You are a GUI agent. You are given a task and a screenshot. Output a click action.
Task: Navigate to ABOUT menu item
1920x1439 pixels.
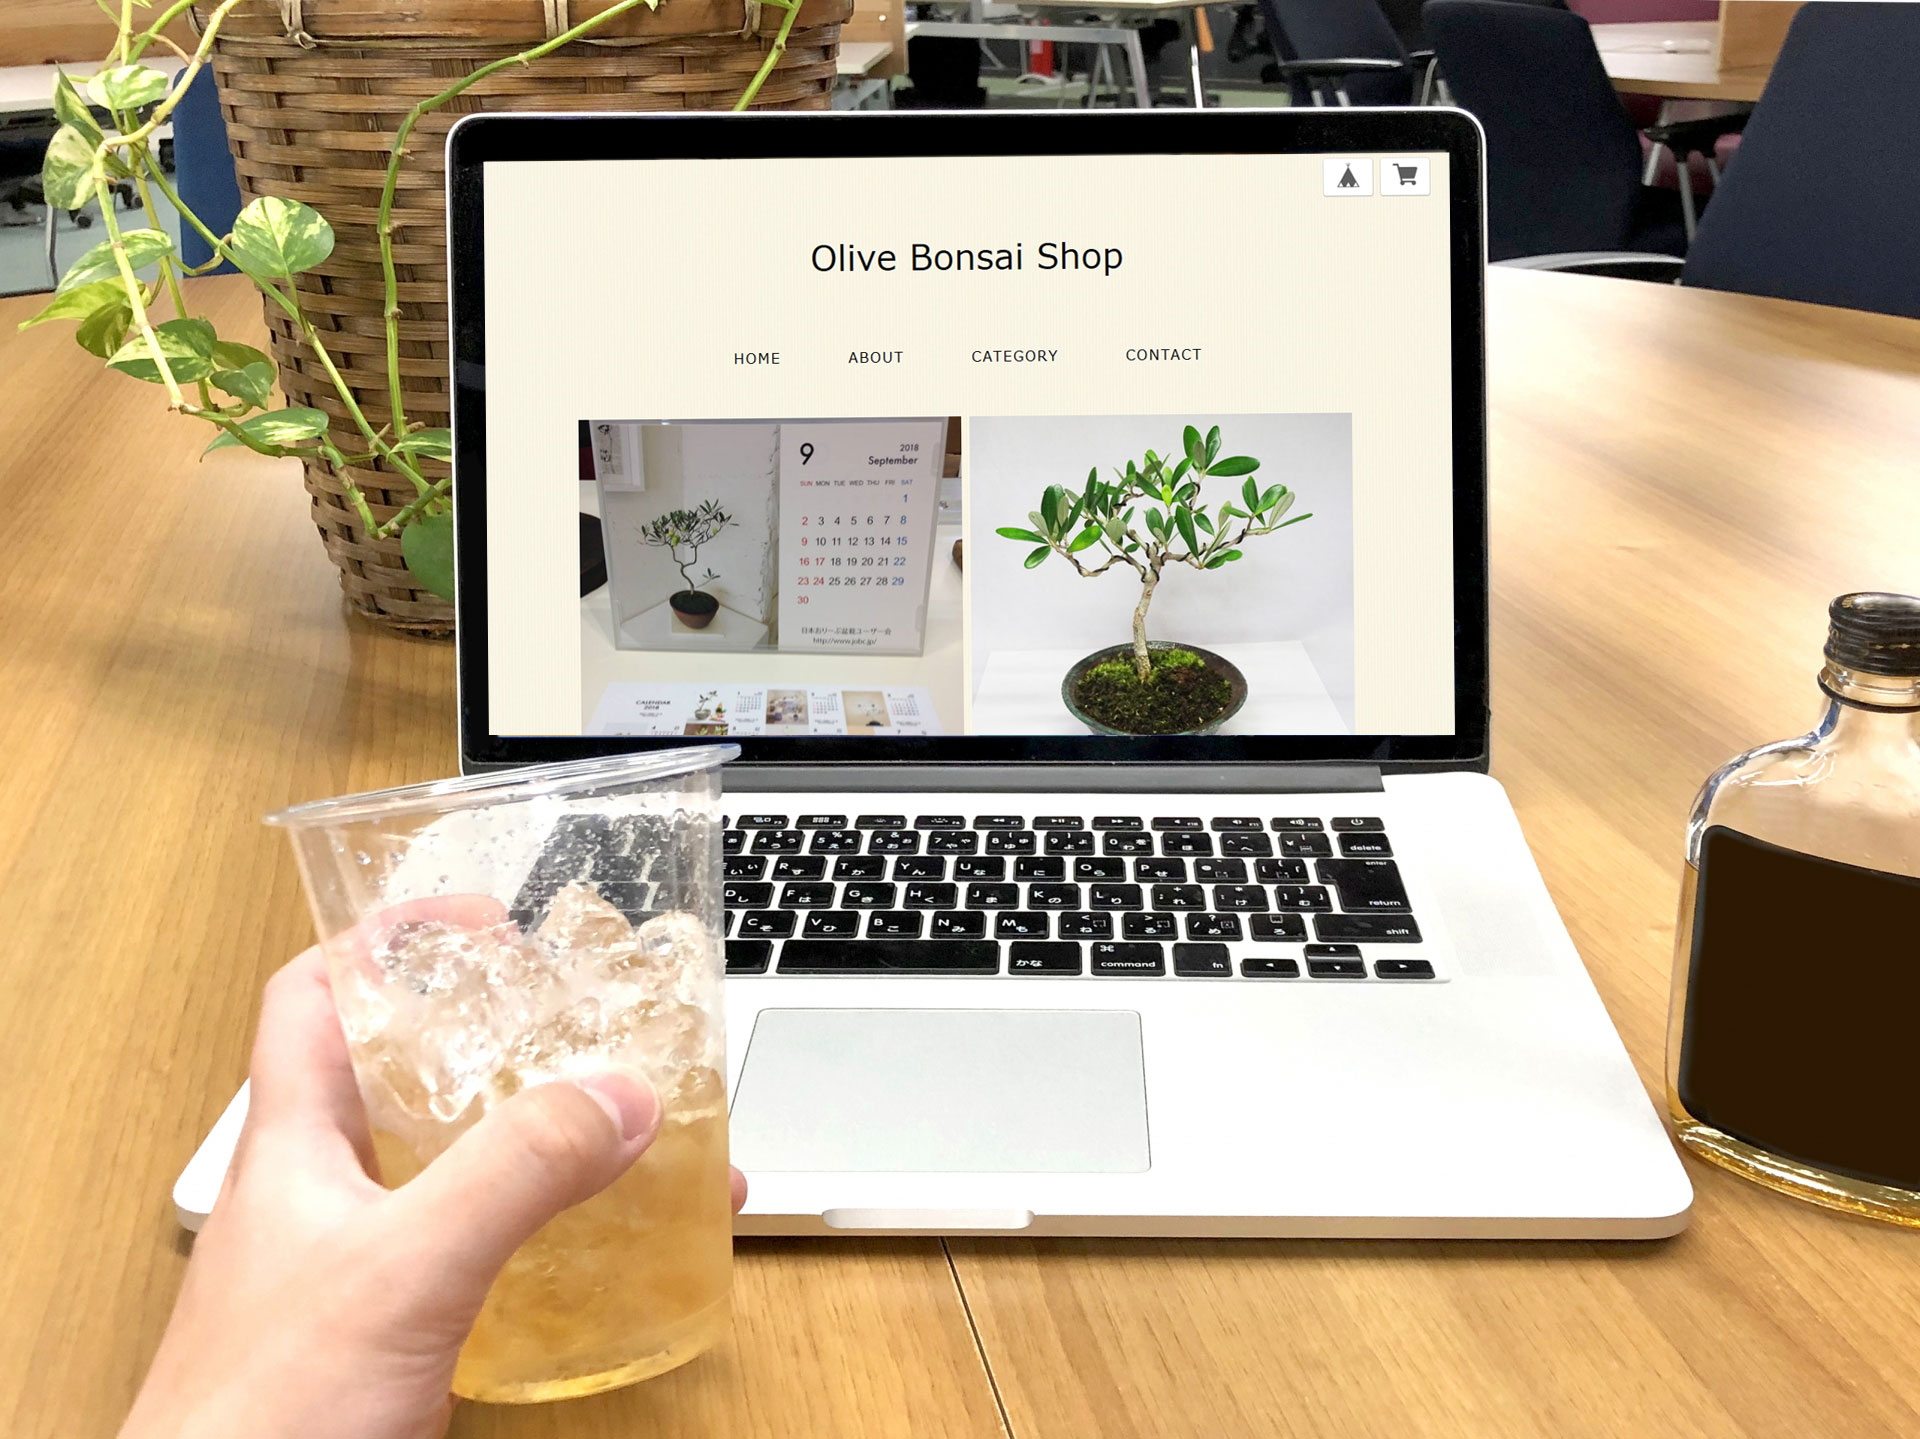pyautogui.click(x=875, y=357)
